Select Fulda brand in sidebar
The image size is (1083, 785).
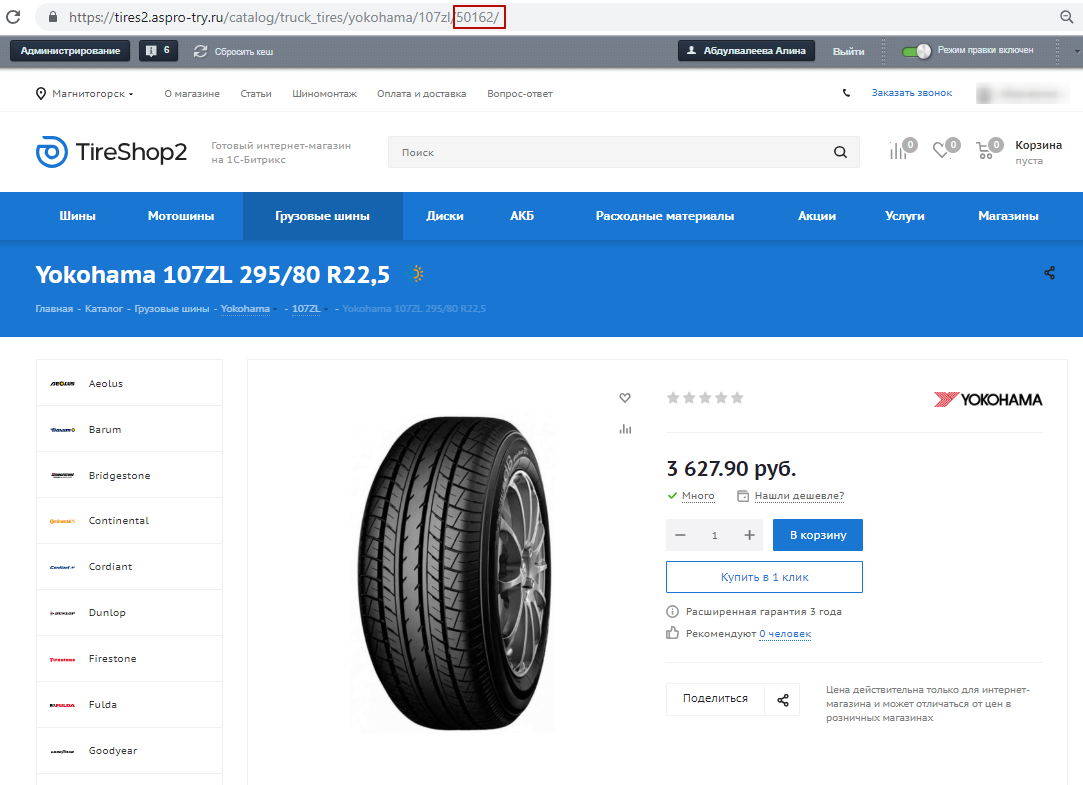(x=129, y=704)
